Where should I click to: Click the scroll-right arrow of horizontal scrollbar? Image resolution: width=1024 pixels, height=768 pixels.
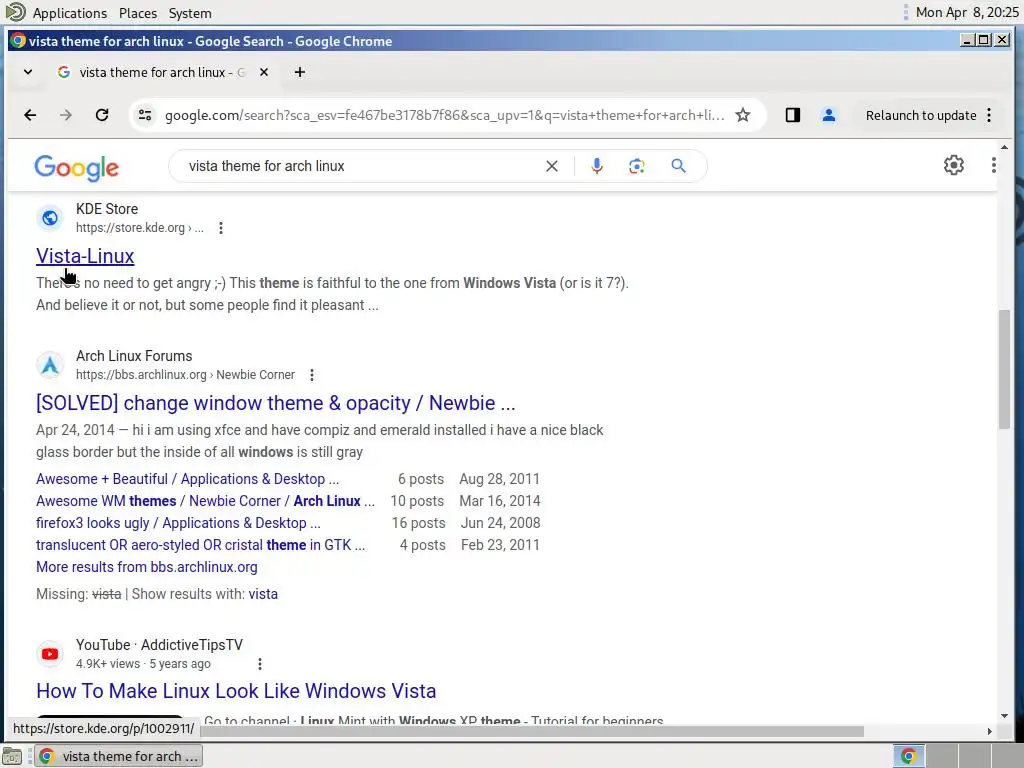point(989,731)
